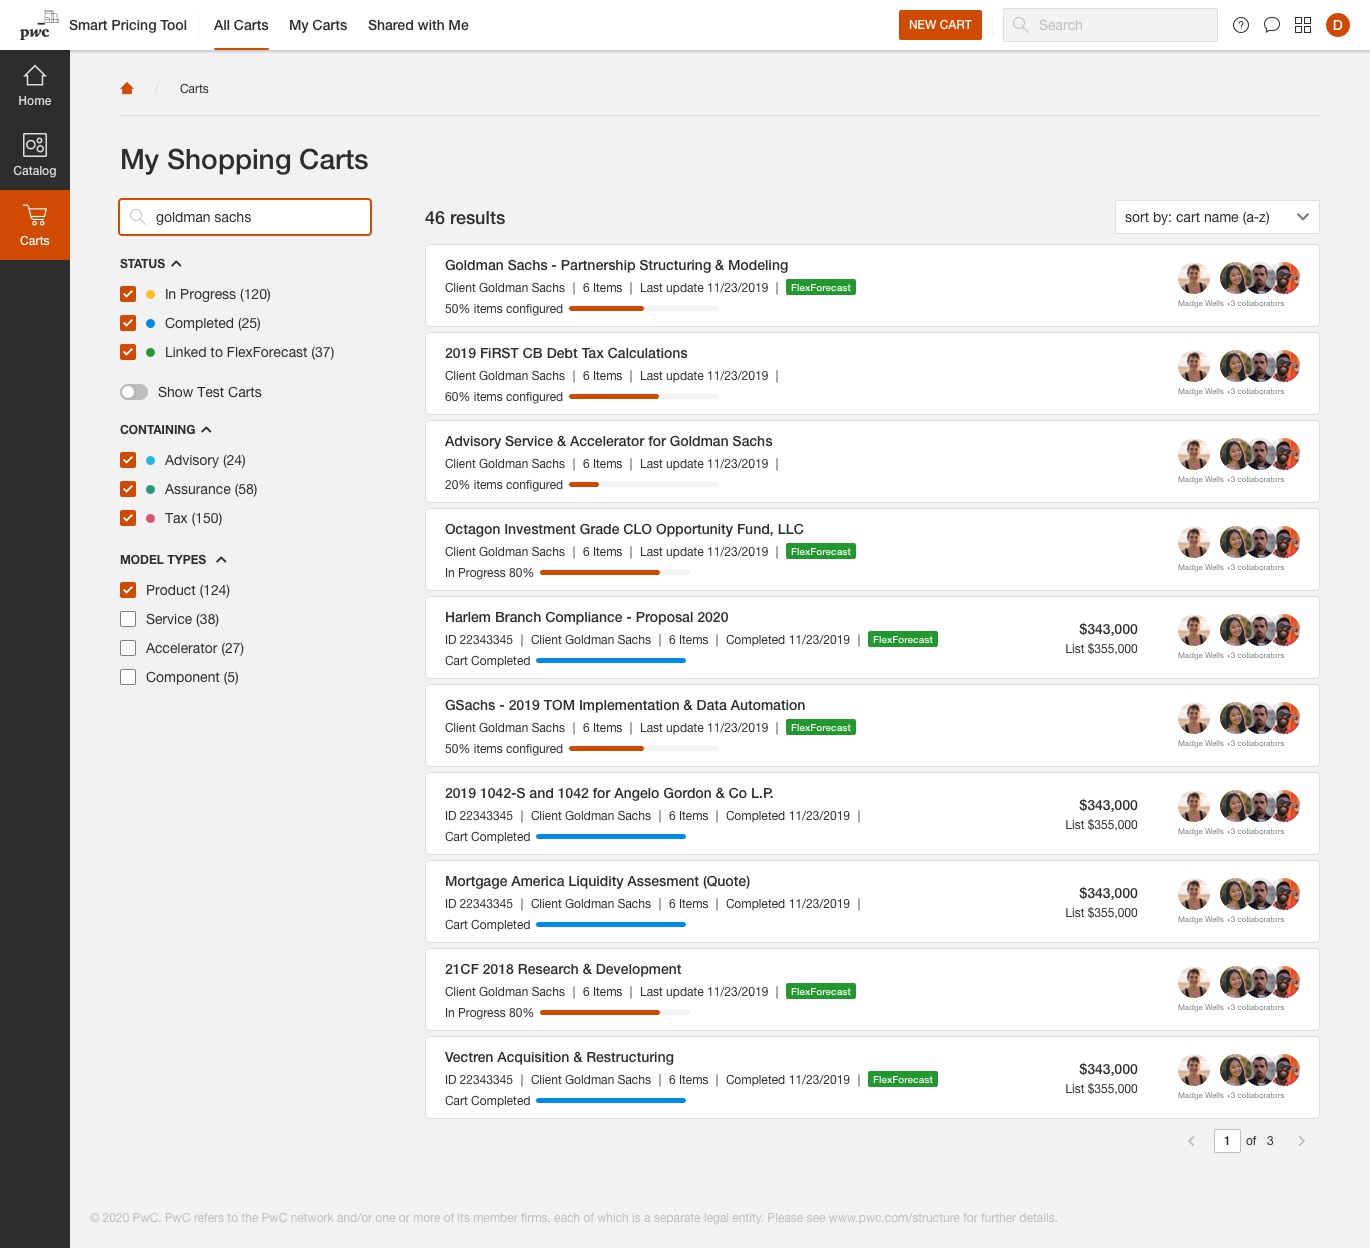This screenshot has height=1248, width=1370.
Task: Open the apps grid icon
Action: (1303, 25)
